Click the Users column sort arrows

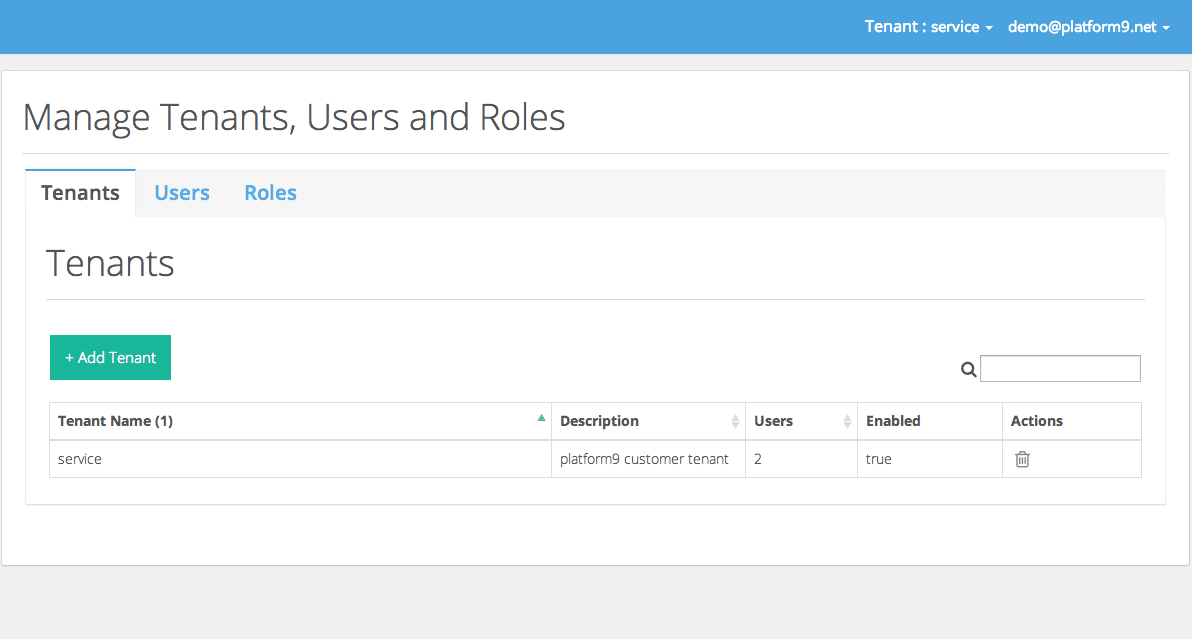(x=847, y=421)
